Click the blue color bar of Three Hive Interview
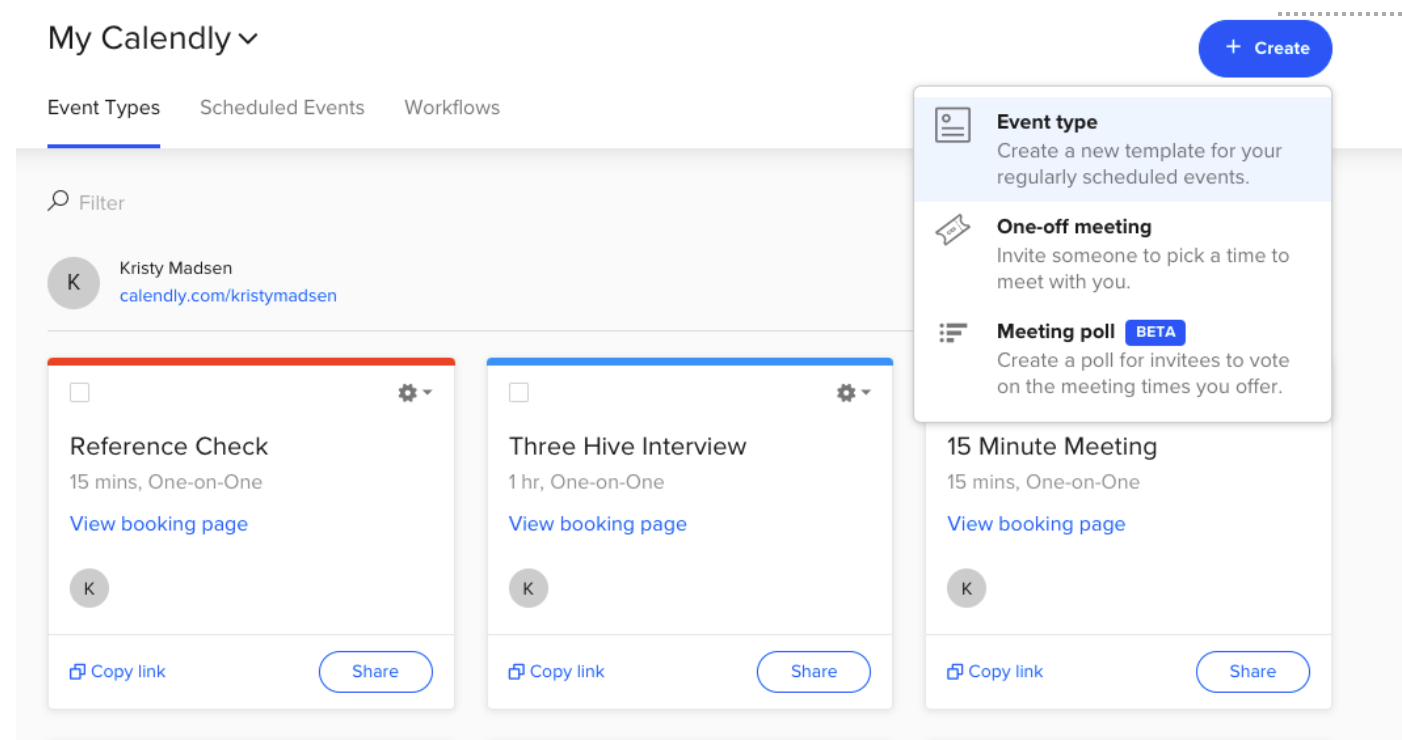Image resolution: width=1402 pixels, height=740 pixels. tap(690, 361)
